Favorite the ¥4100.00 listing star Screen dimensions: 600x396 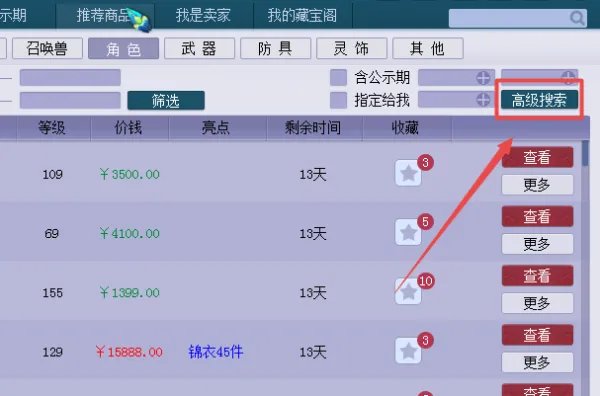tap(408, 232)
